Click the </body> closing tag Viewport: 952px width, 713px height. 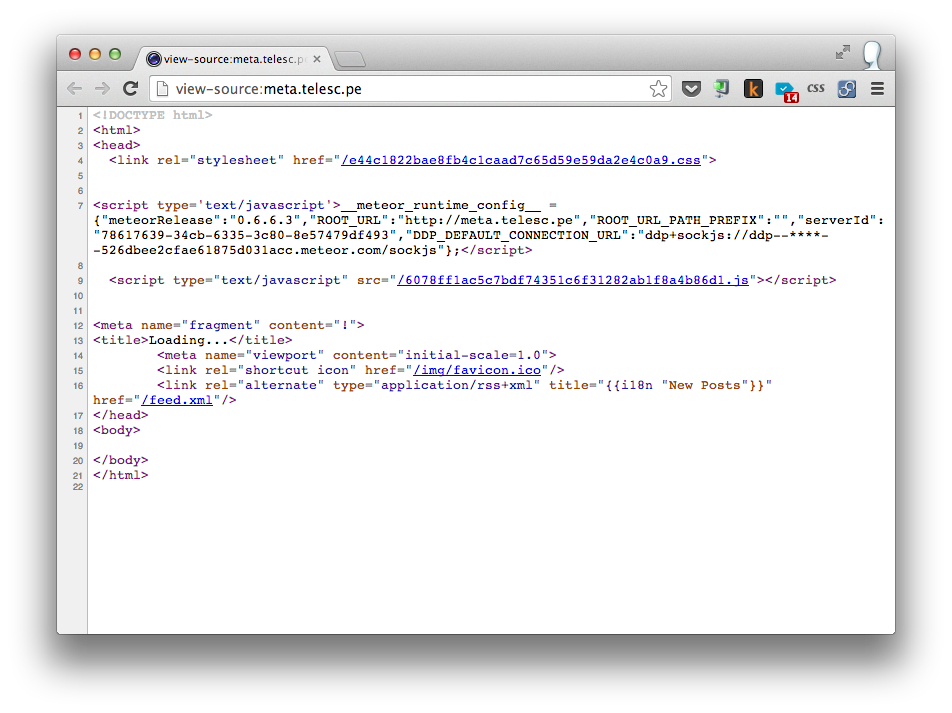tap(120, 460)
